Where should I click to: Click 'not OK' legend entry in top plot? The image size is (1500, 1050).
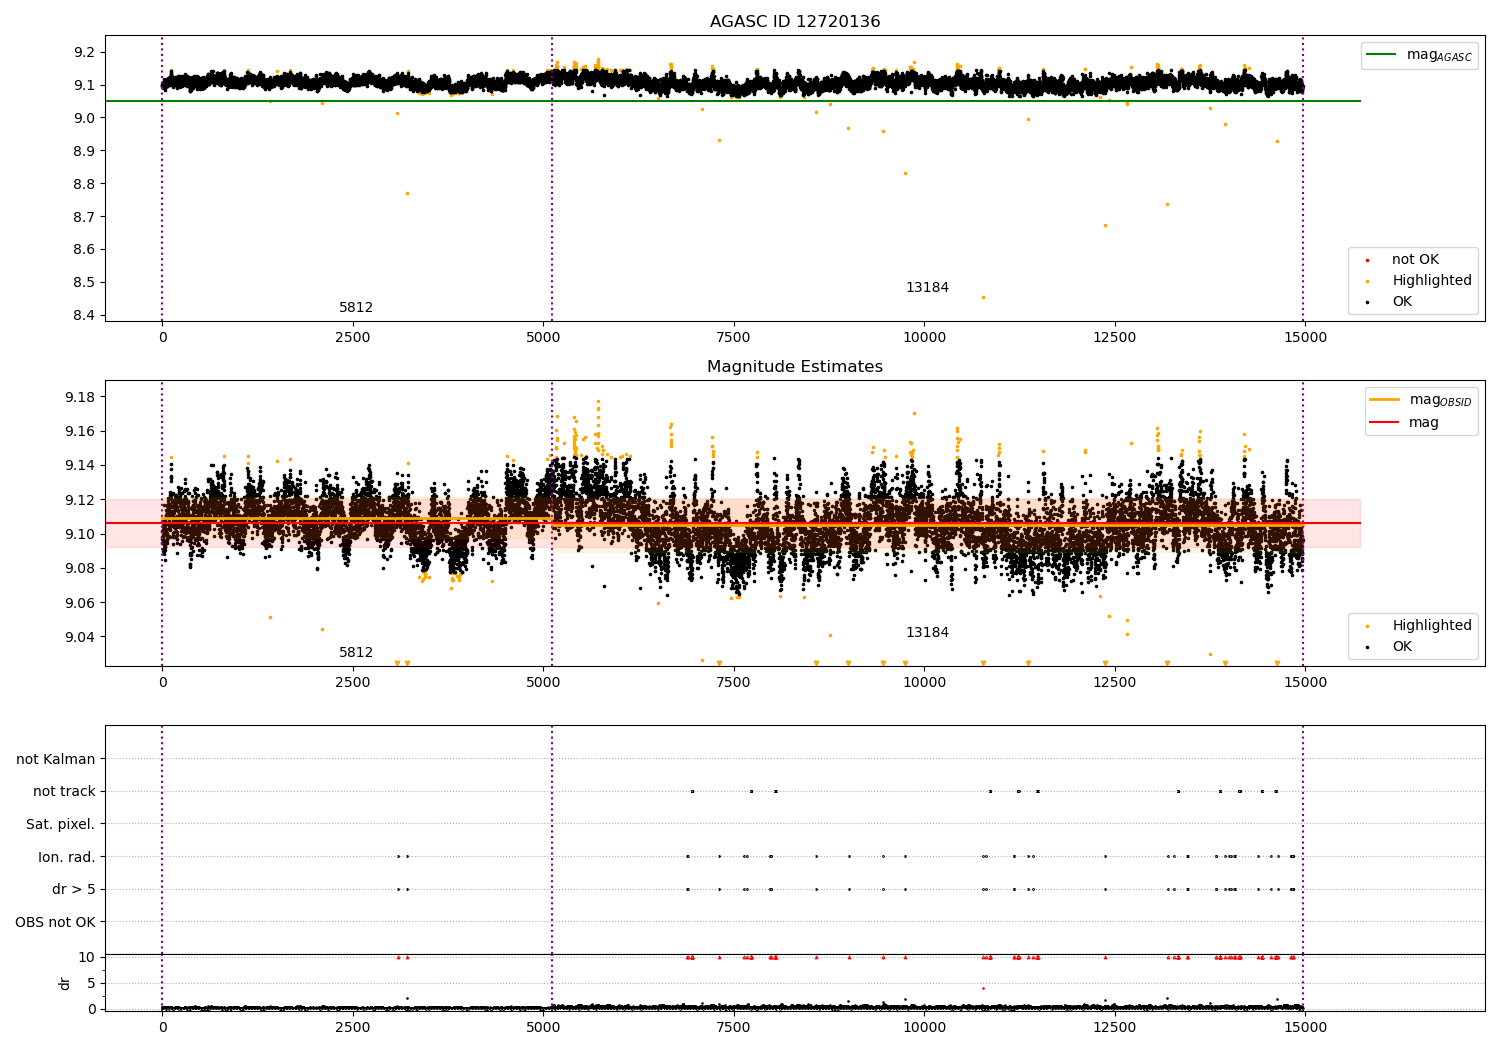point(1404,260)
